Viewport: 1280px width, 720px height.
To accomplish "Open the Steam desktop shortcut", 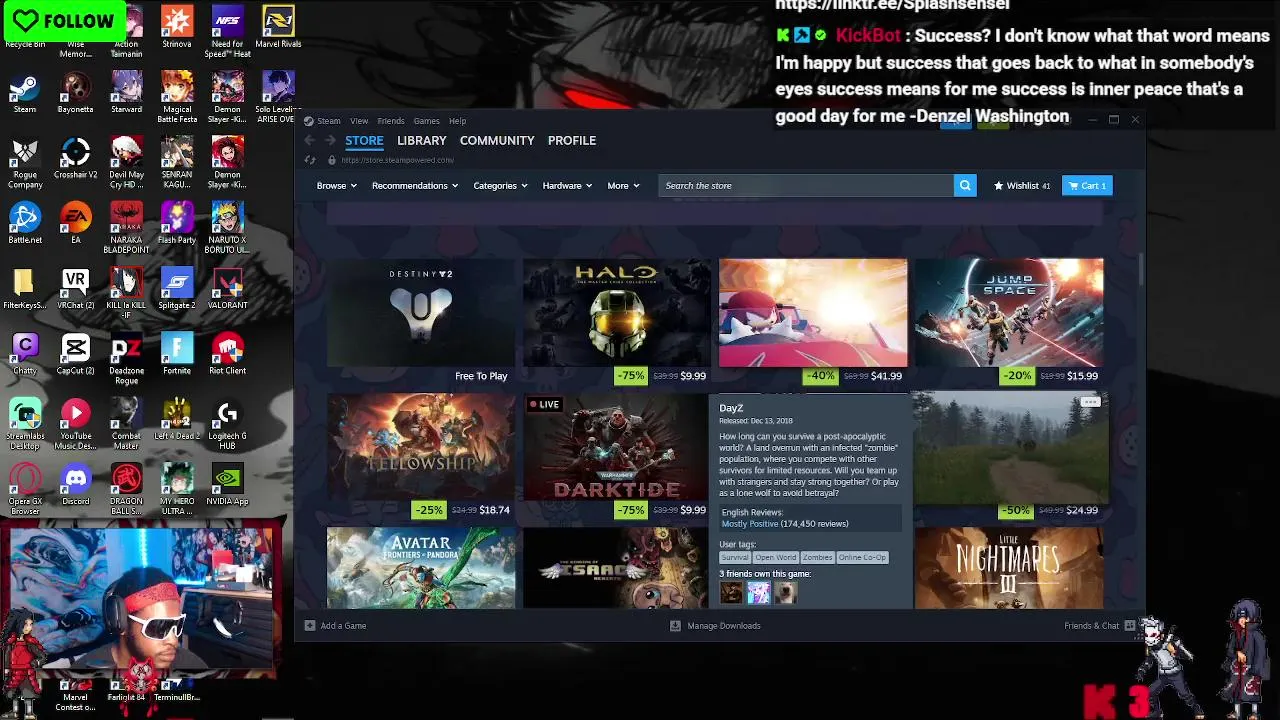I will [x=25, y=91].
